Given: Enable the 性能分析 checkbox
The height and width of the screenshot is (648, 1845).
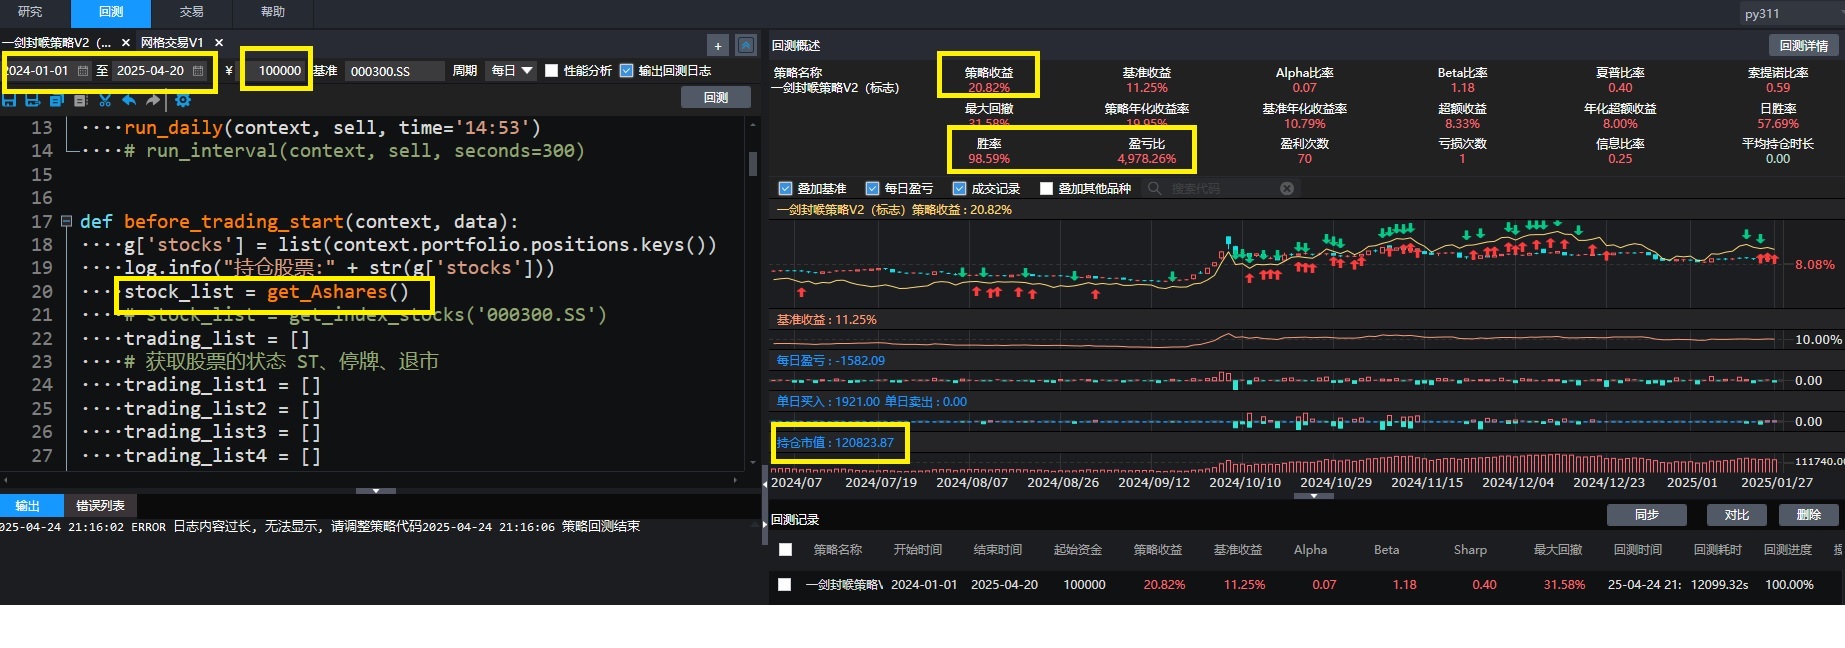Looking at the screenshot, I should (551, 71).
